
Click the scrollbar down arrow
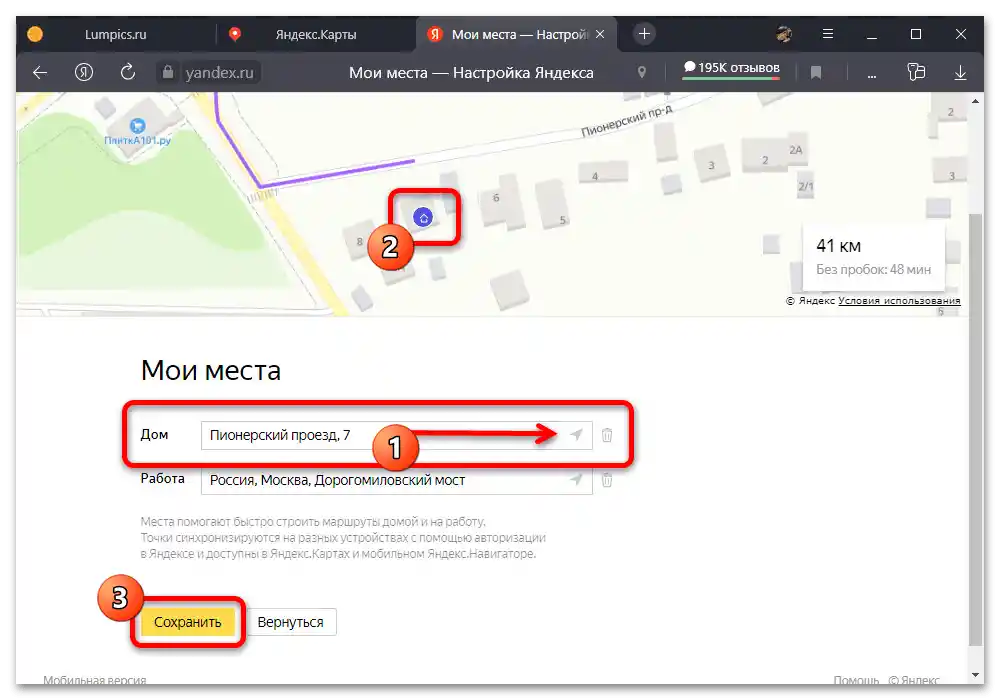click(x=975, y=674)
